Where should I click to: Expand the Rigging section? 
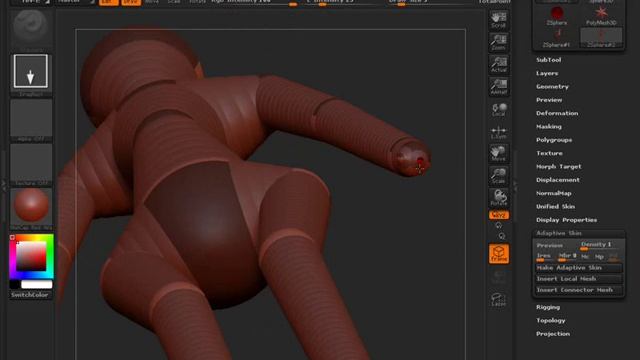pos(548,307)
